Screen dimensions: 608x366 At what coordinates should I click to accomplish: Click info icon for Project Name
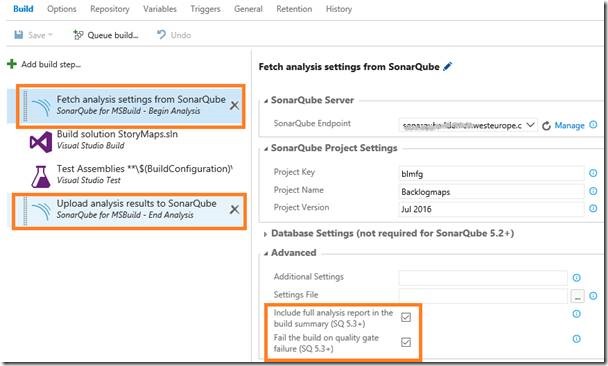[x=593, y=191]
